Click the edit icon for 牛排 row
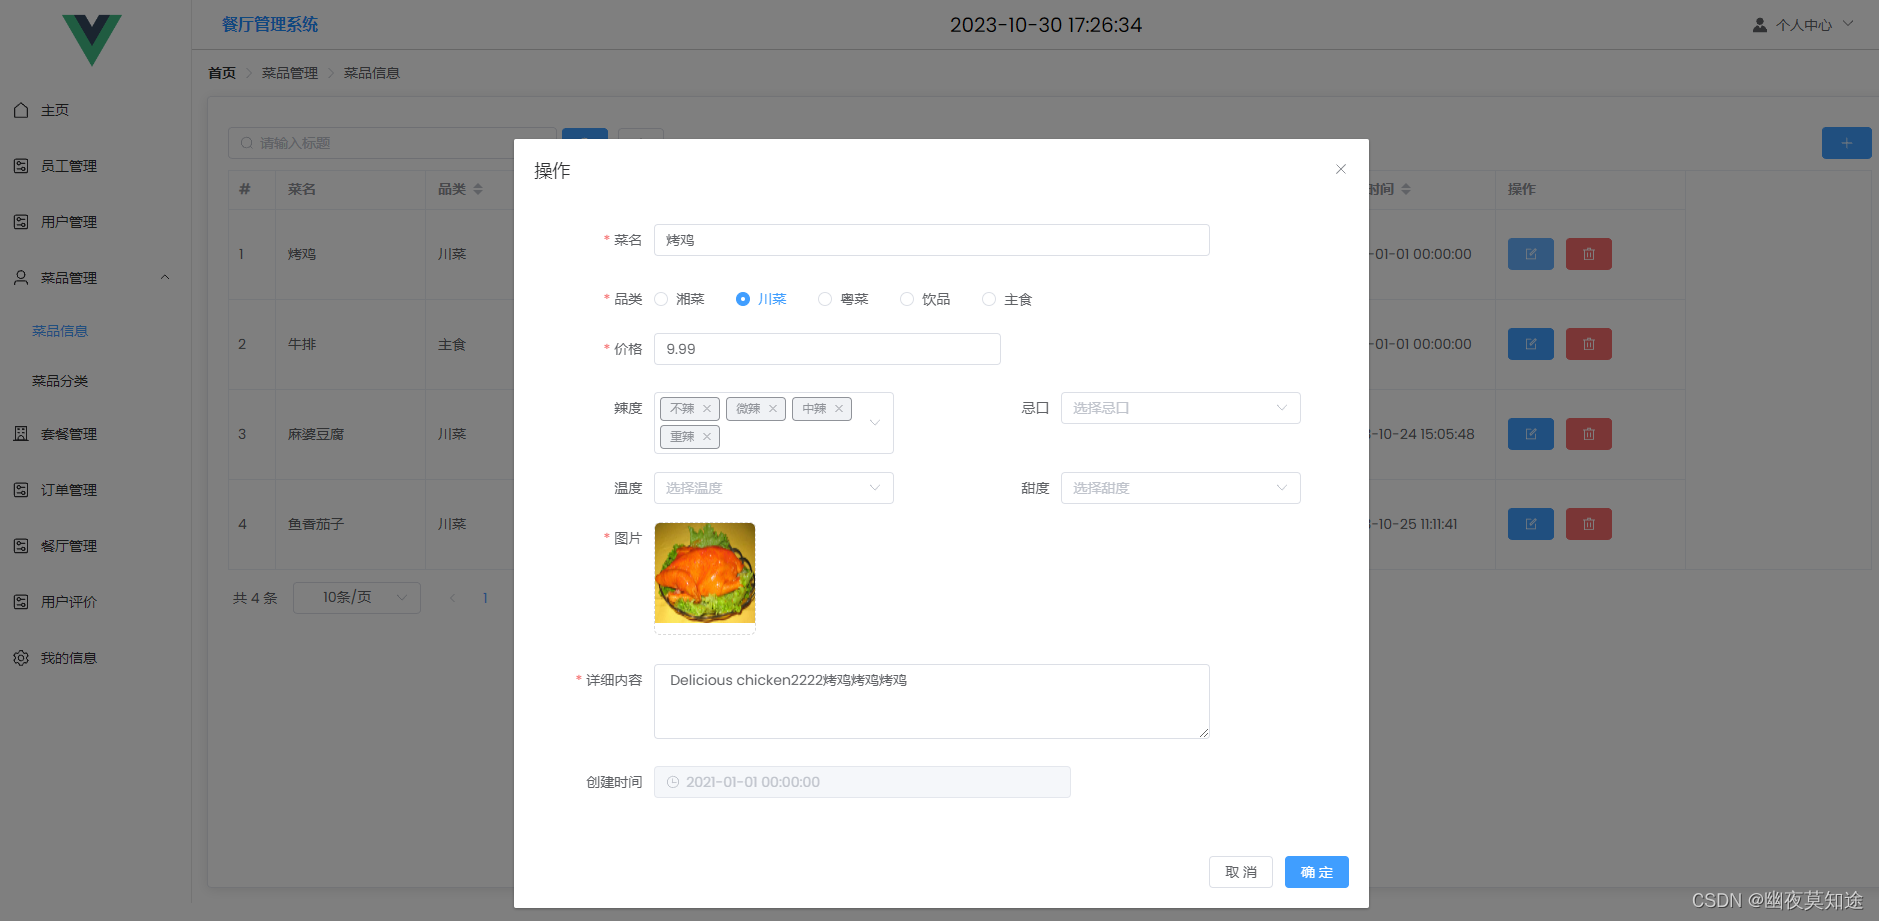The width and height of the screenshot is (1879, 921). 1530,344
